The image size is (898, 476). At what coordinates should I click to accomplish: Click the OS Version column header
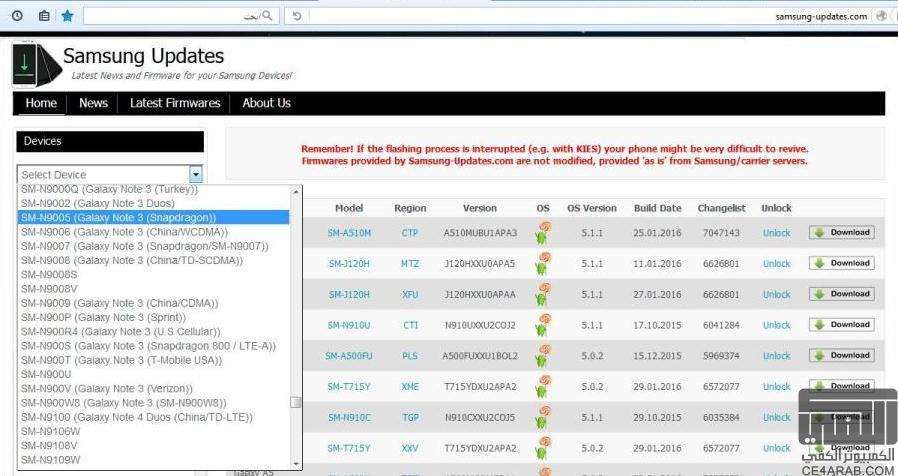tap(592, 209)
